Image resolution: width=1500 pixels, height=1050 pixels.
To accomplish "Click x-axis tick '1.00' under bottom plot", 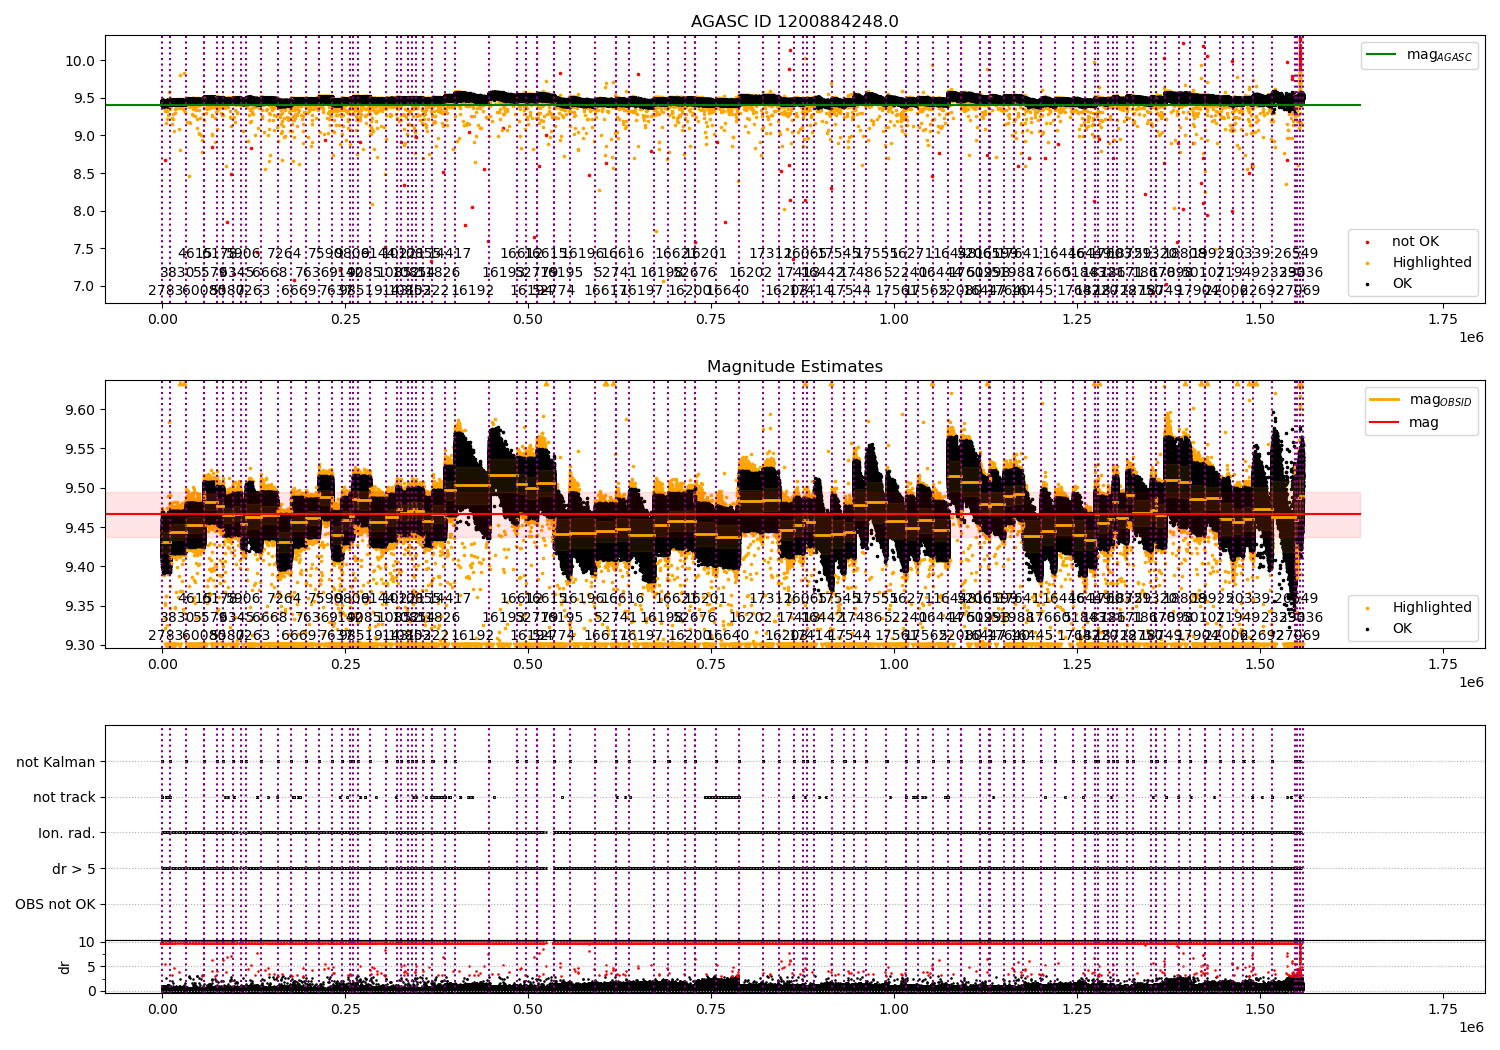I will (x=894, y=1010).
